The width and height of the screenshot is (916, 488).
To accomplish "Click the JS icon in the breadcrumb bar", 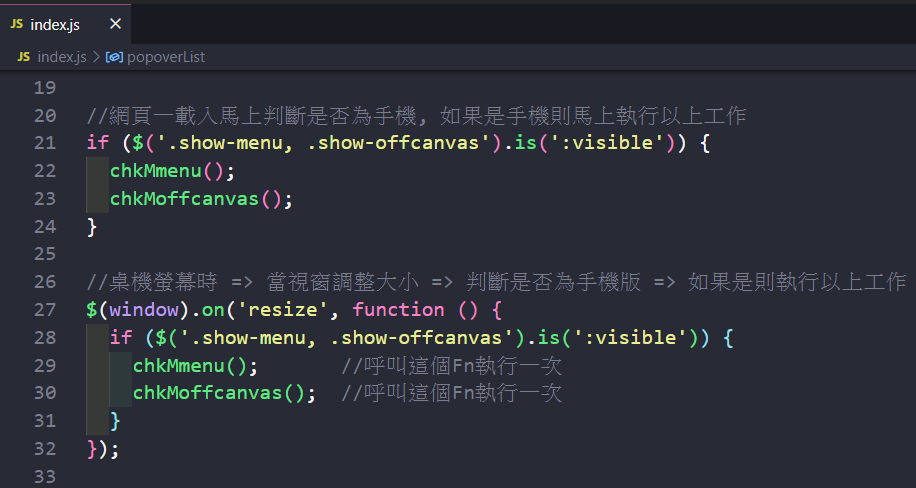I will (x=23, y=57).
